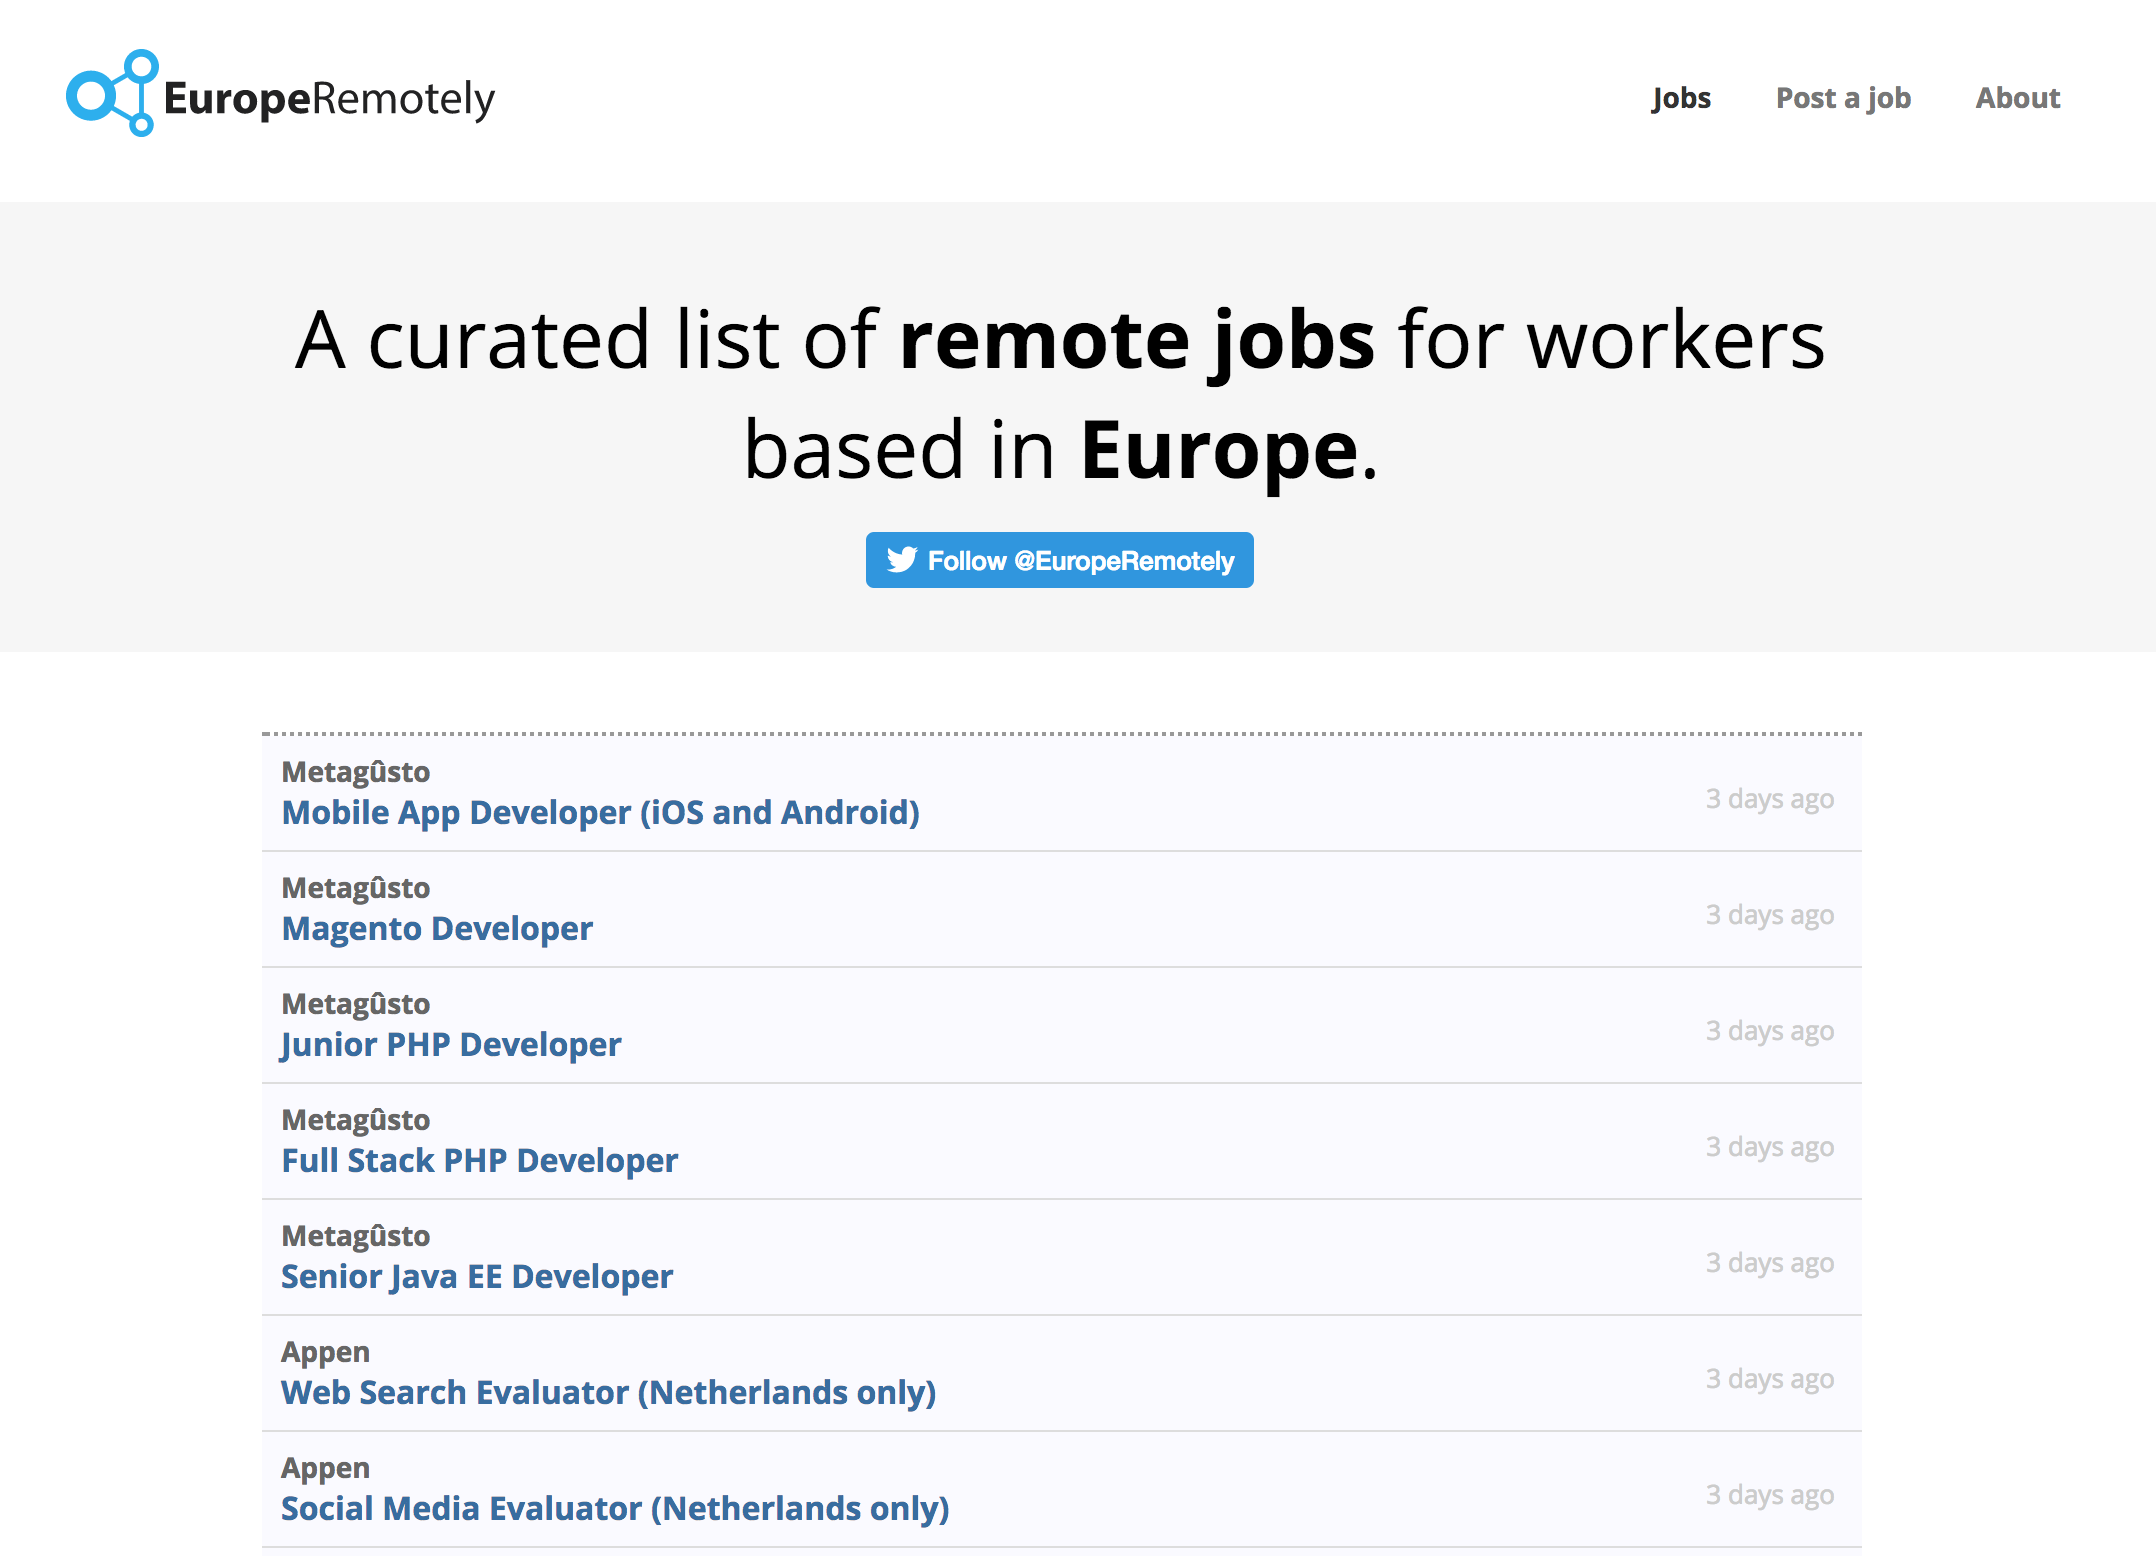The height and width of the screenshot is (1556, 2156).
Task: Open the Magento Developer job posting
Action: [436, 928]
